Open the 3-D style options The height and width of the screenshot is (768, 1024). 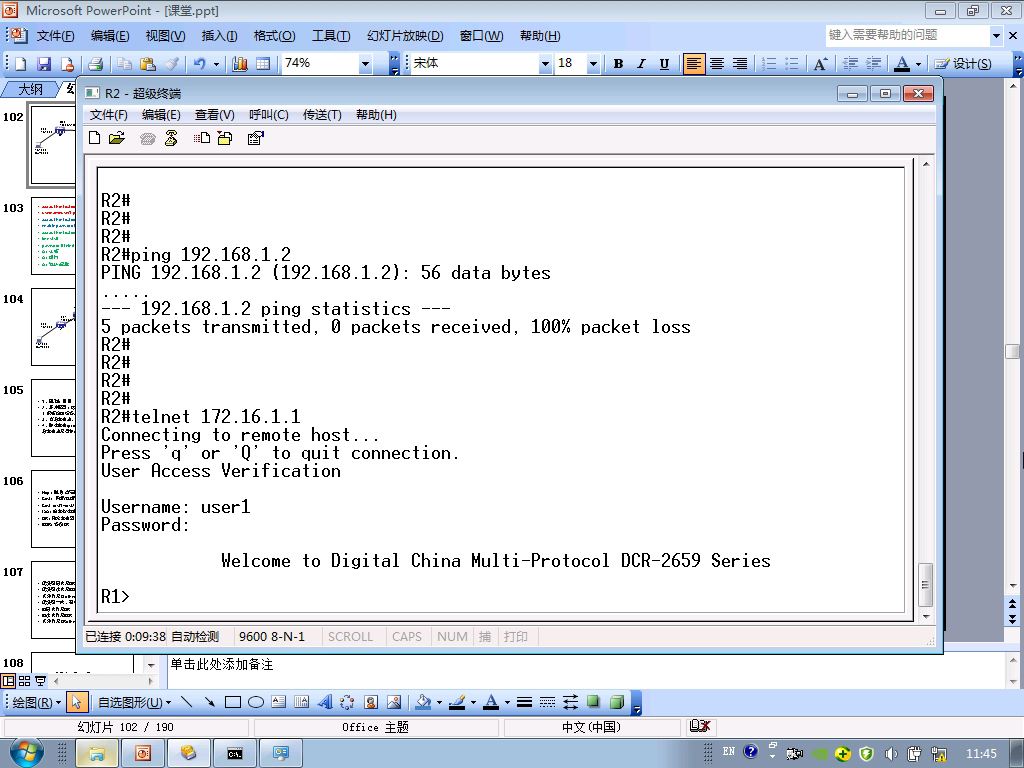pos(616,702)
